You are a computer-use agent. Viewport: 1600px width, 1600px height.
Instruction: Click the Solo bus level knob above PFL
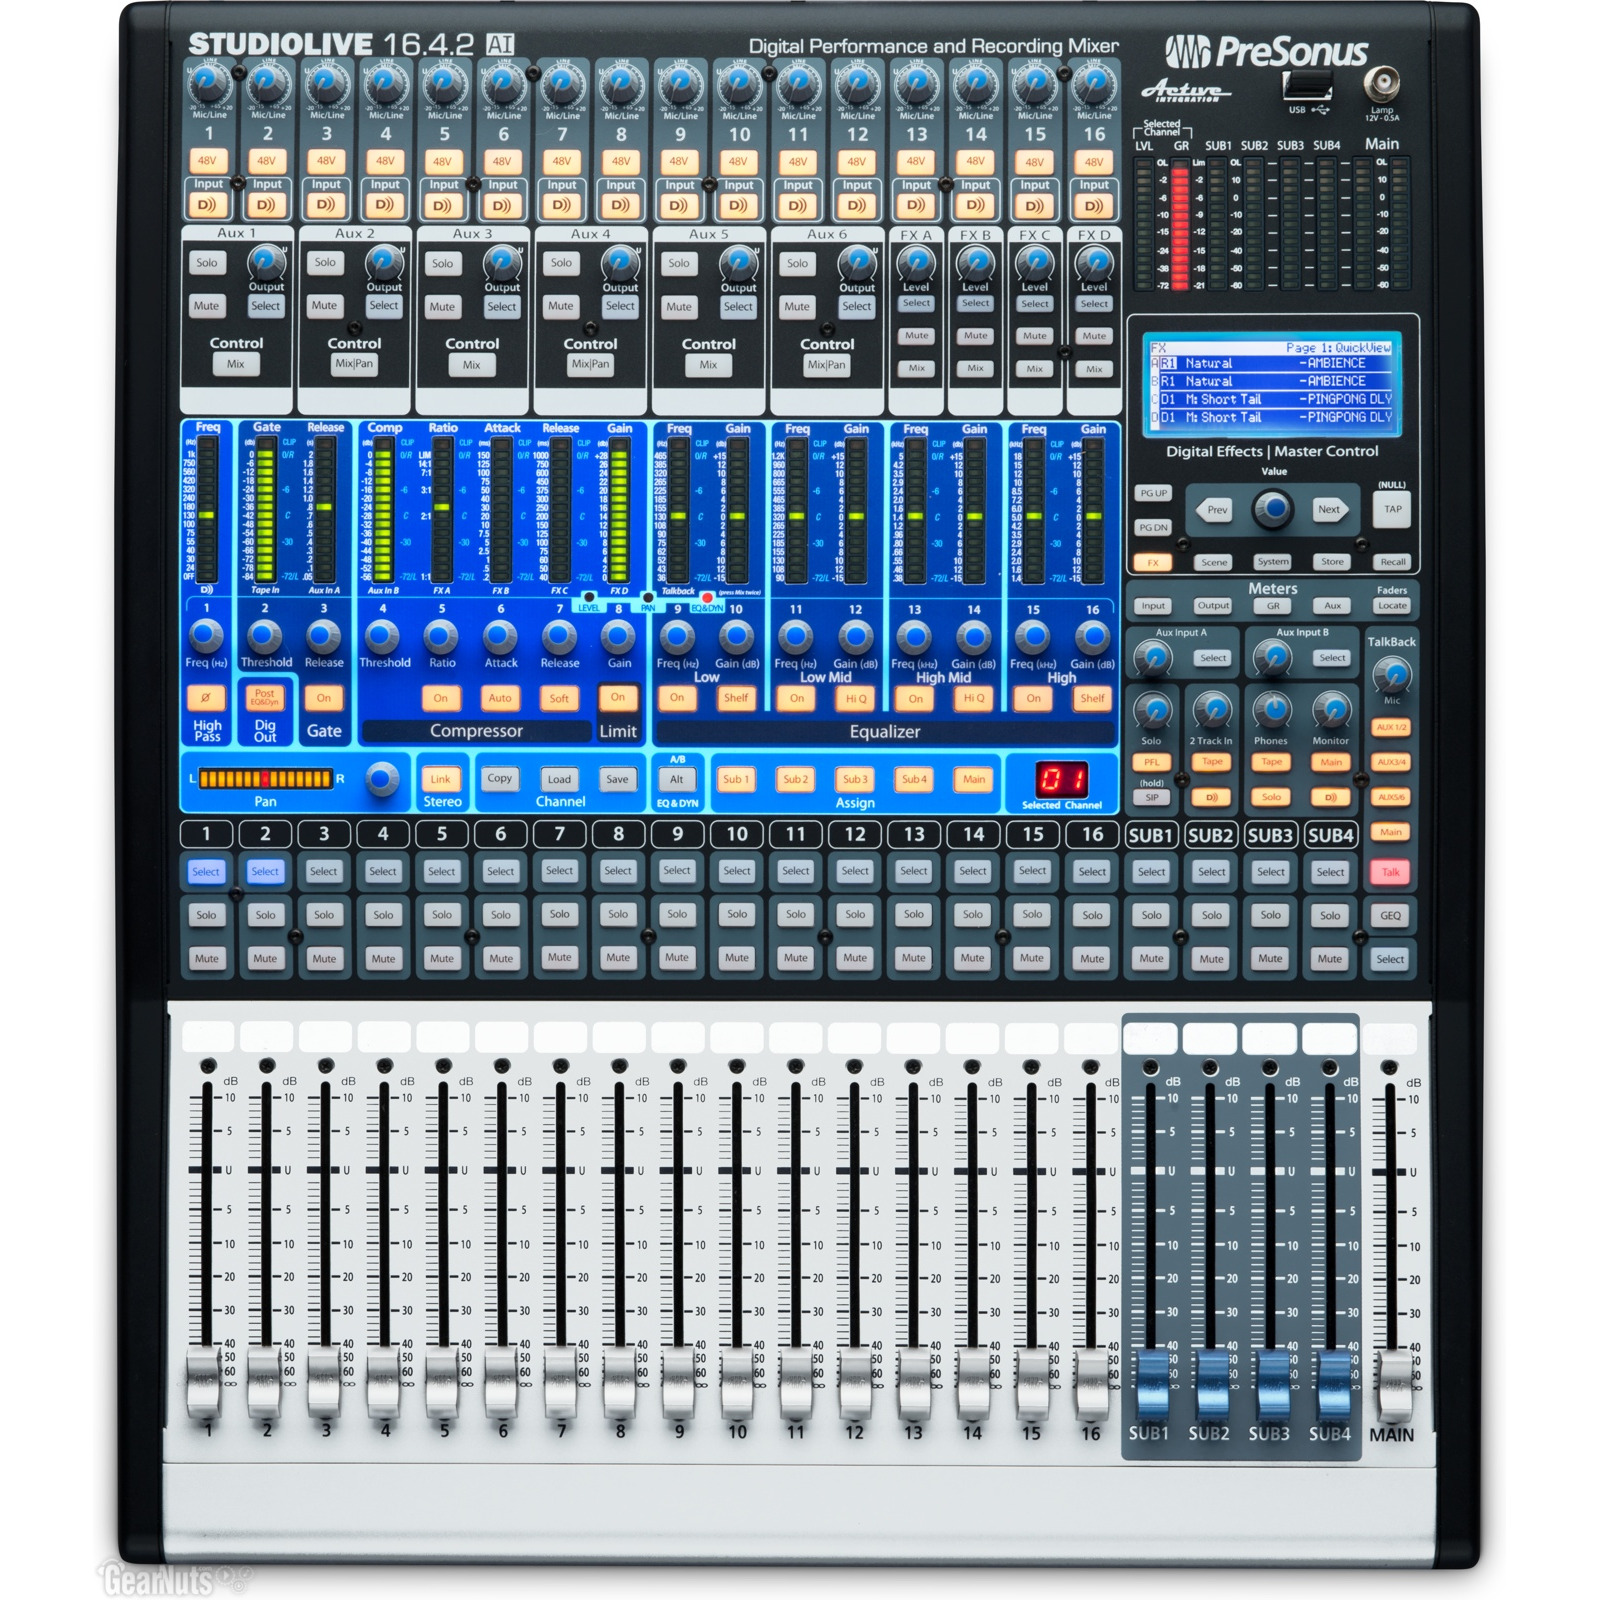coord(1153,711)
